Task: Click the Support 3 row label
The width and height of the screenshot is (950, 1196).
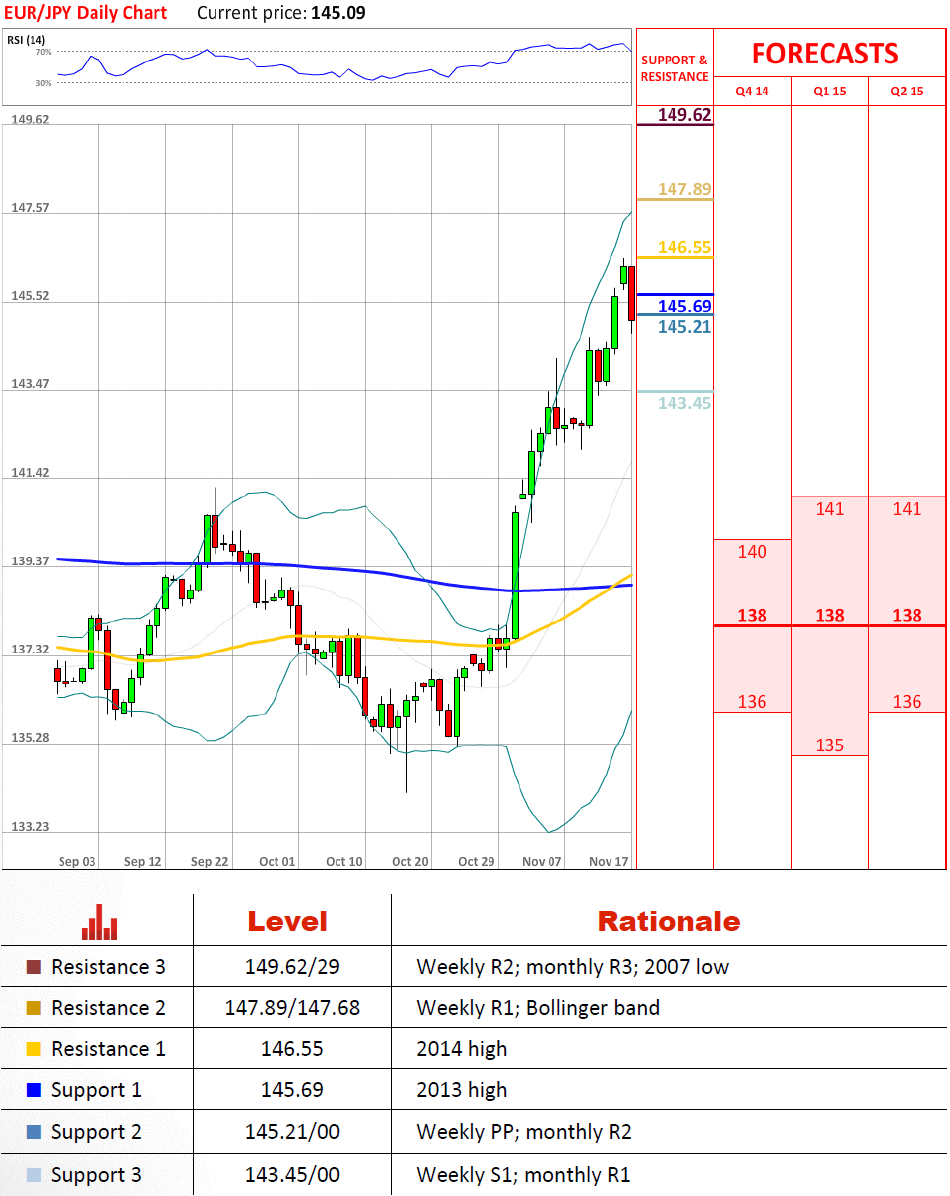Action: (x=96, y=1175)
